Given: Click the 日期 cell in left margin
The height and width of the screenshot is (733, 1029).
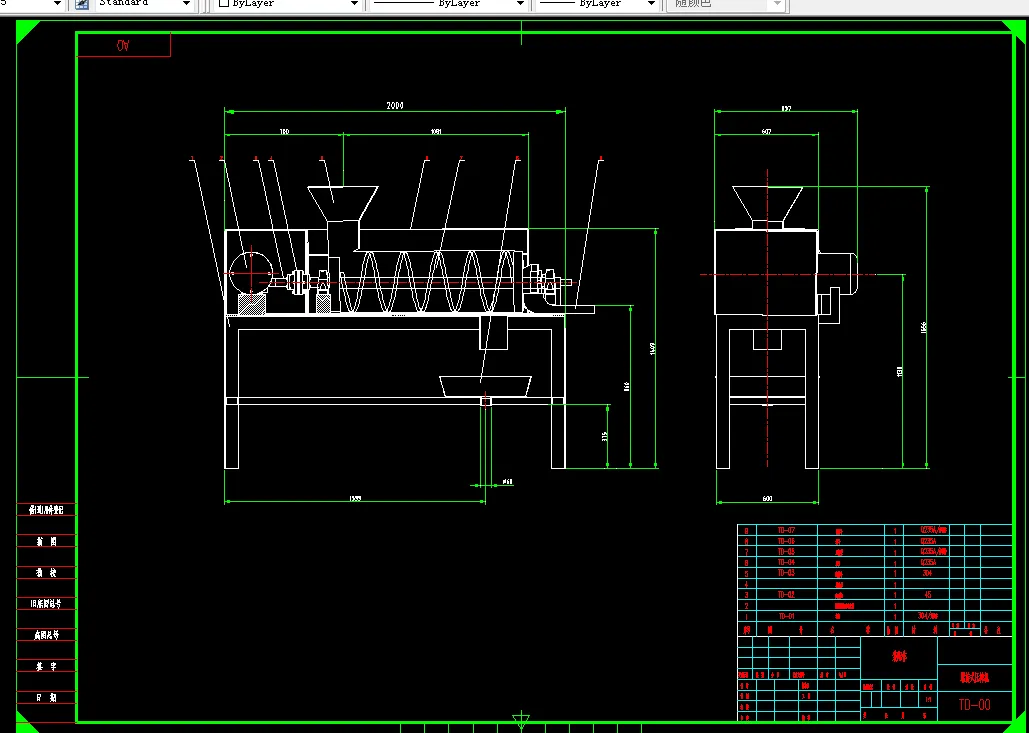Looking at the screenshot, I should click(46, 698).
